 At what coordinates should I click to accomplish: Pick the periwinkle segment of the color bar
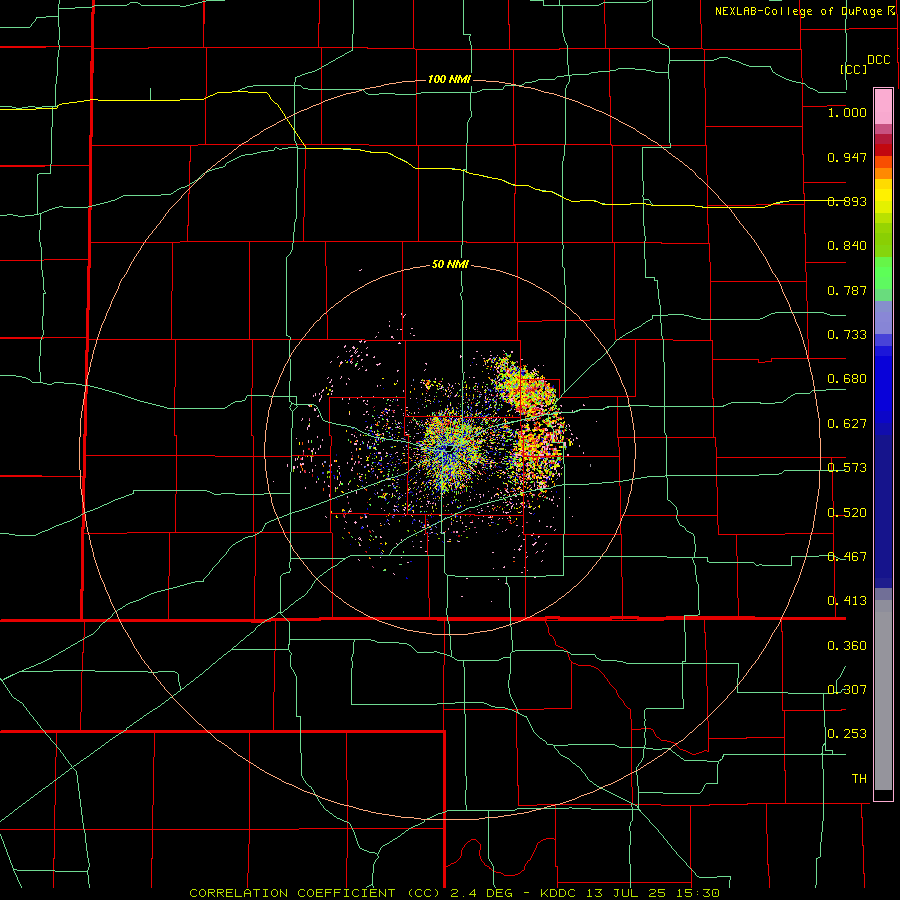point(883,317)
